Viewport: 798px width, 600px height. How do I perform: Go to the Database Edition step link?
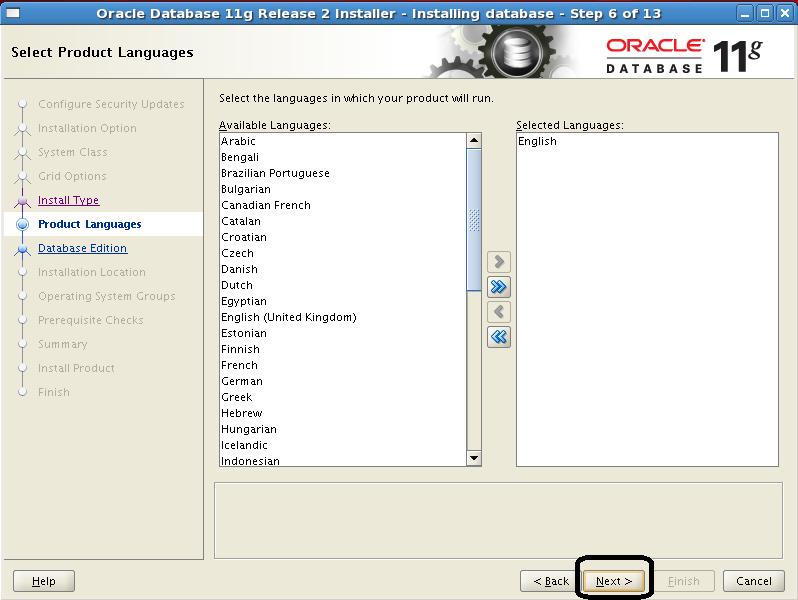tap(82, 248)
